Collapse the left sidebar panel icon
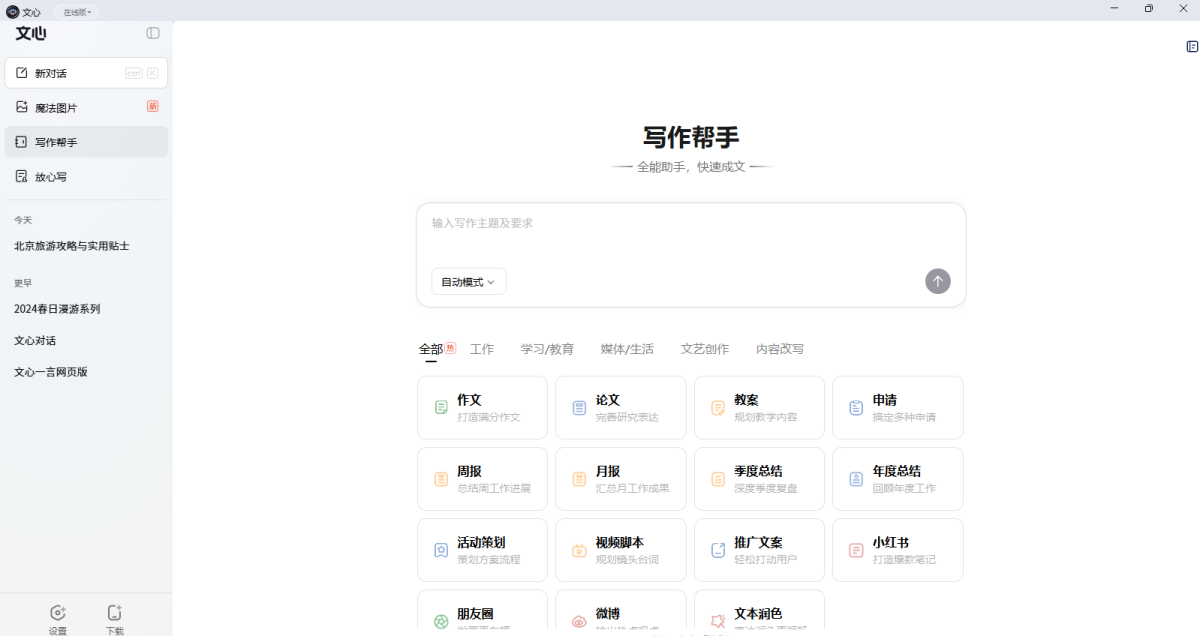Screen dimensions: 1200x636 click(x=153, y=33)
